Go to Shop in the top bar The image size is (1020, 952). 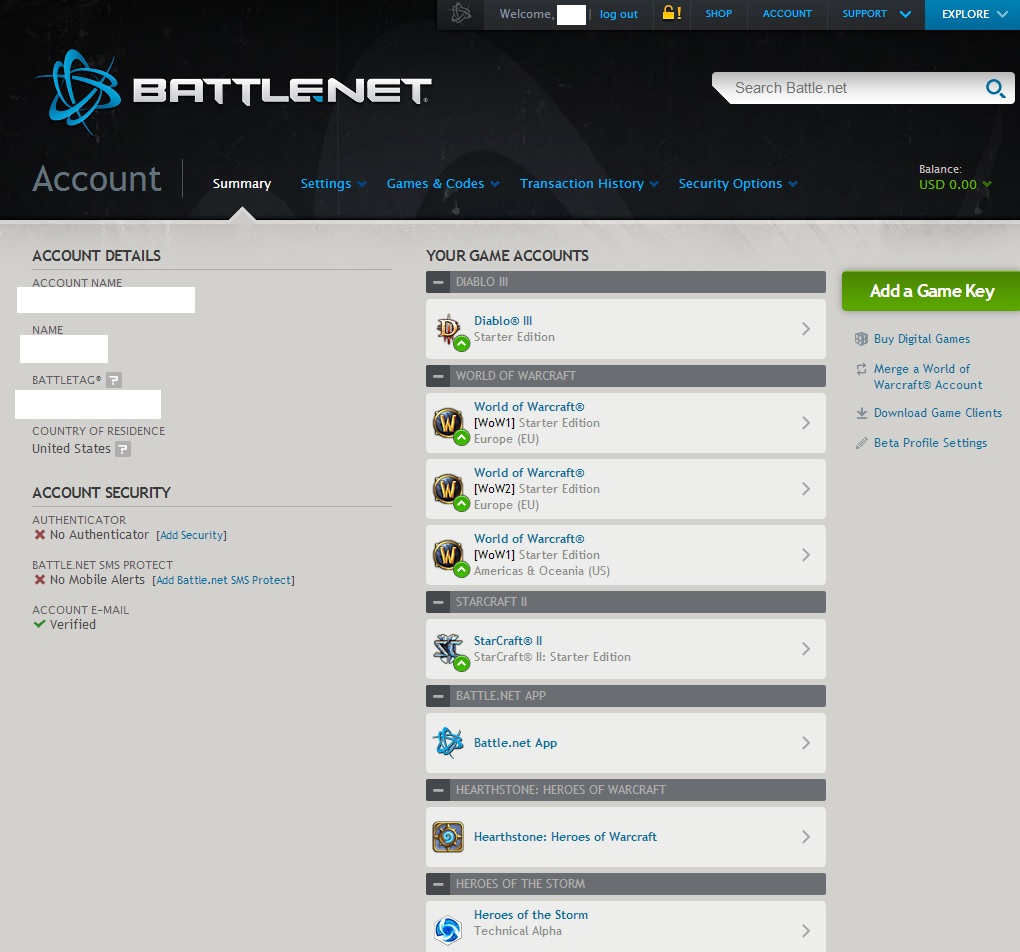coord(718,14)
